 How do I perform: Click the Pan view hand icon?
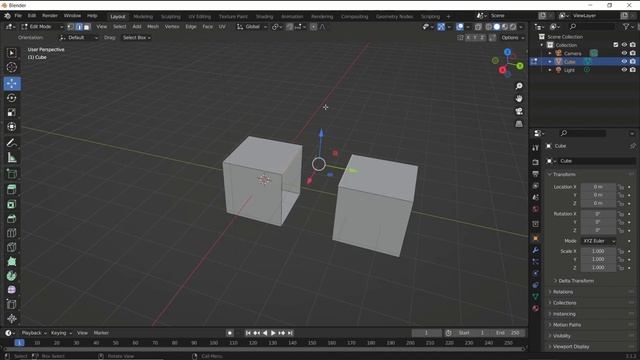click(519, 99)
